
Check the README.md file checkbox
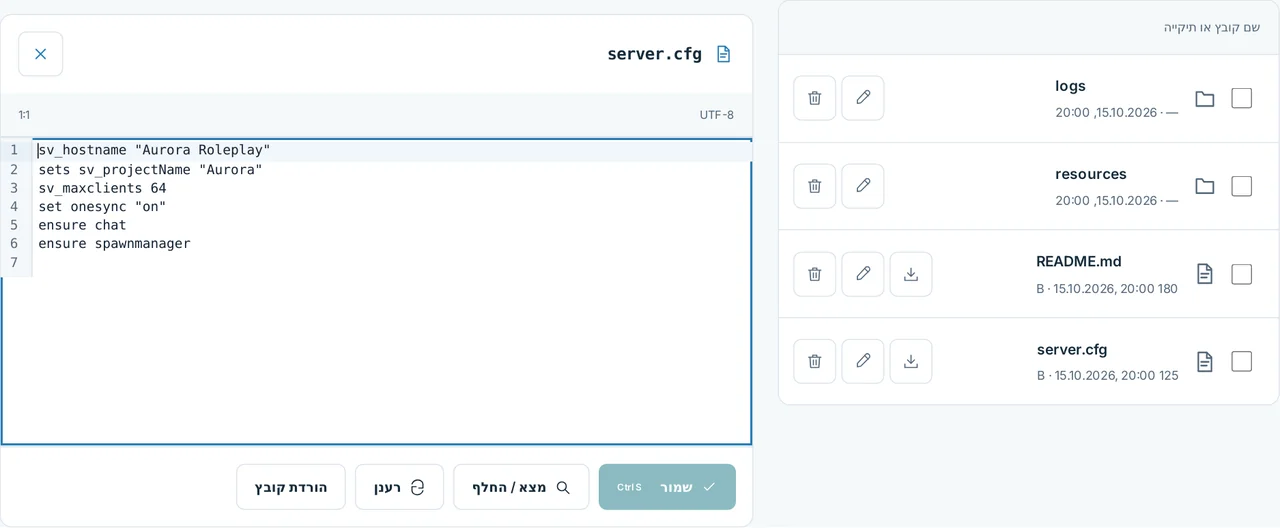point(1242,274)
